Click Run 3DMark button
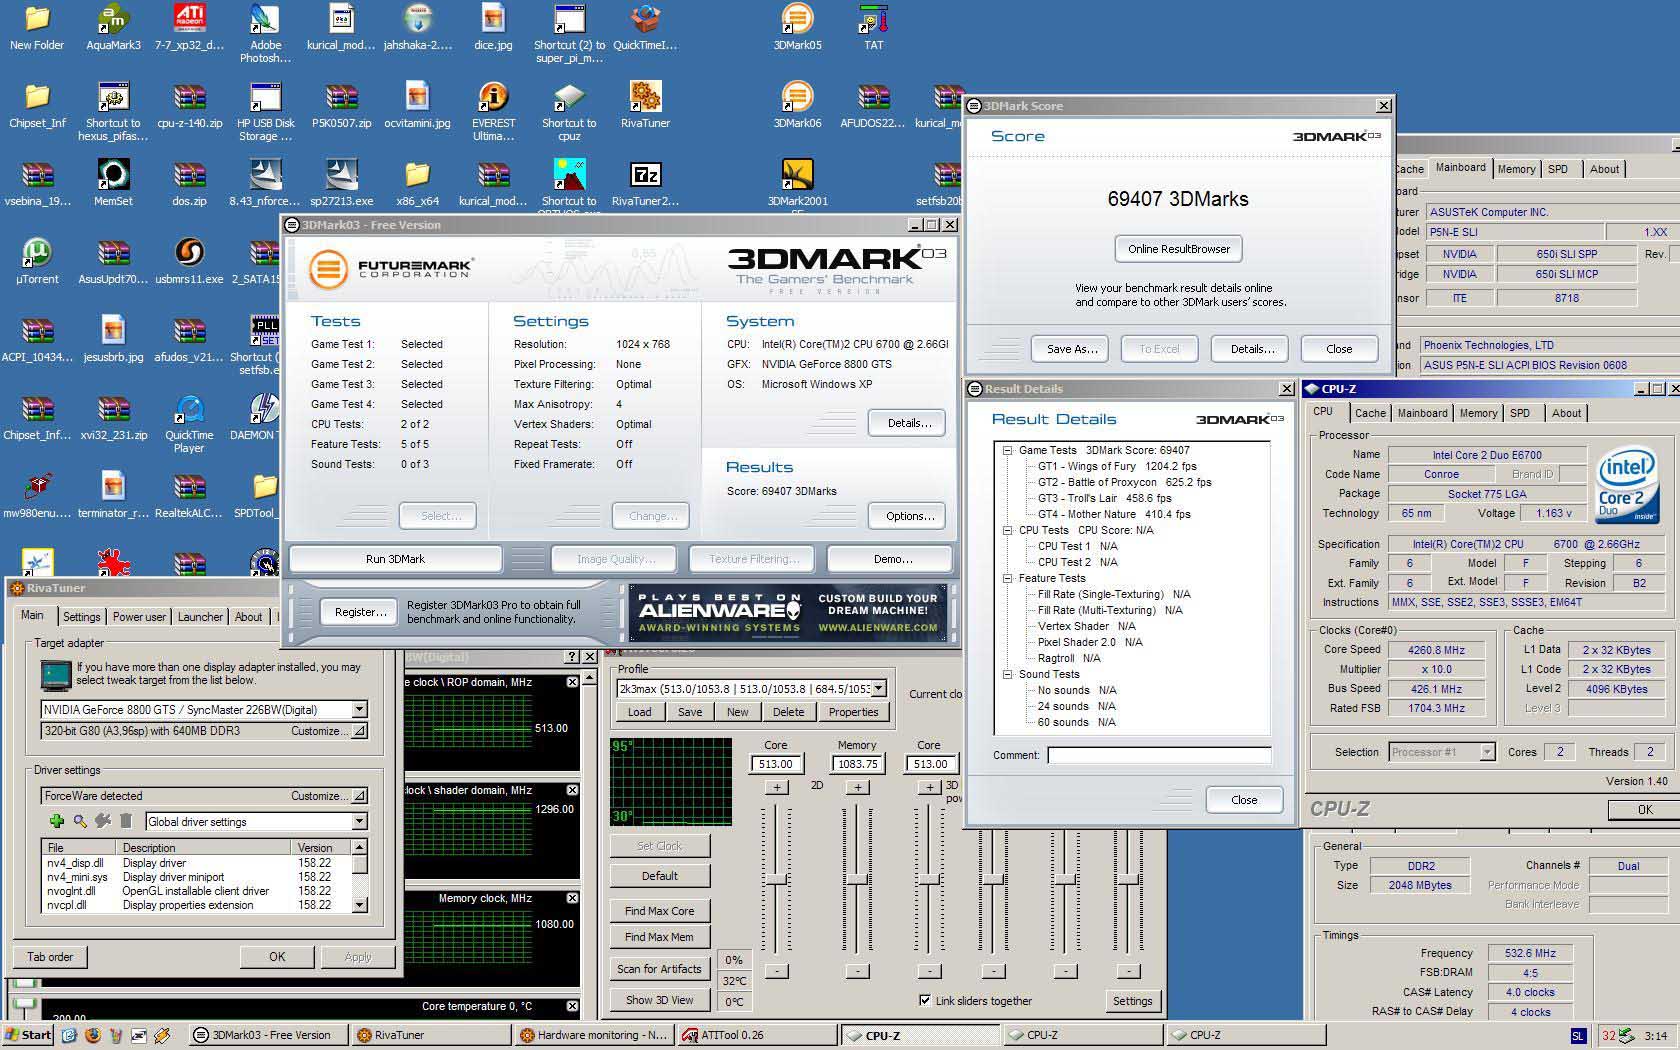The height and width of the screenshot is (1050, 1680). pyautogui.click(x=395, y=559)
